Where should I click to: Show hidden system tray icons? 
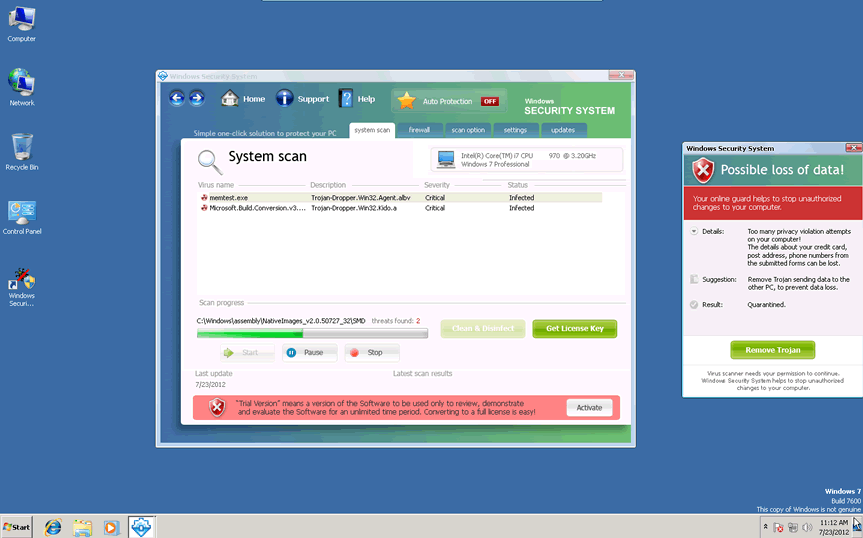pyautogui.click(x=766, y=526)
